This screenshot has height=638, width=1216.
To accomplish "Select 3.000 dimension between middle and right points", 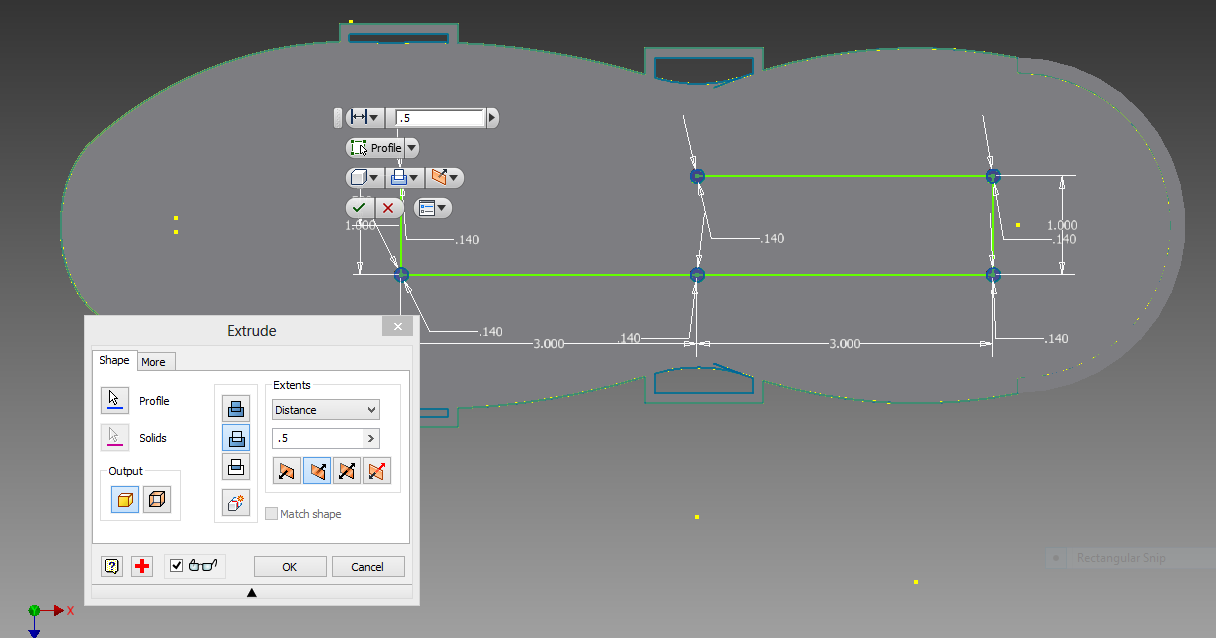I will [x=844, y=343].
